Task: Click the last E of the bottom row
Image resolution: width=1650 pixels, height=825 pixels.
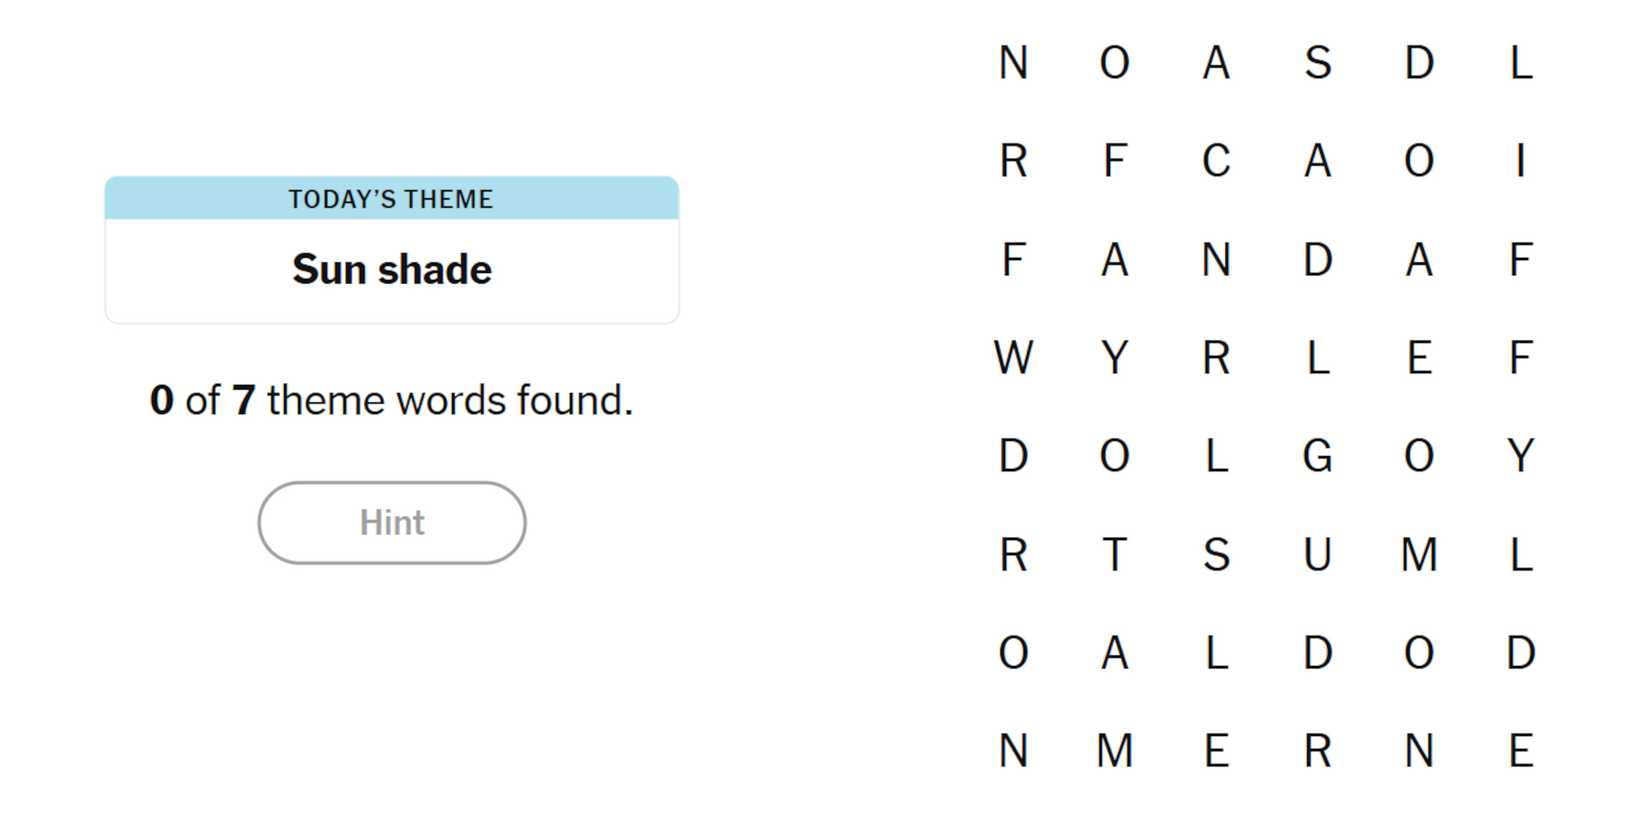Action: tap(1520, 751)
